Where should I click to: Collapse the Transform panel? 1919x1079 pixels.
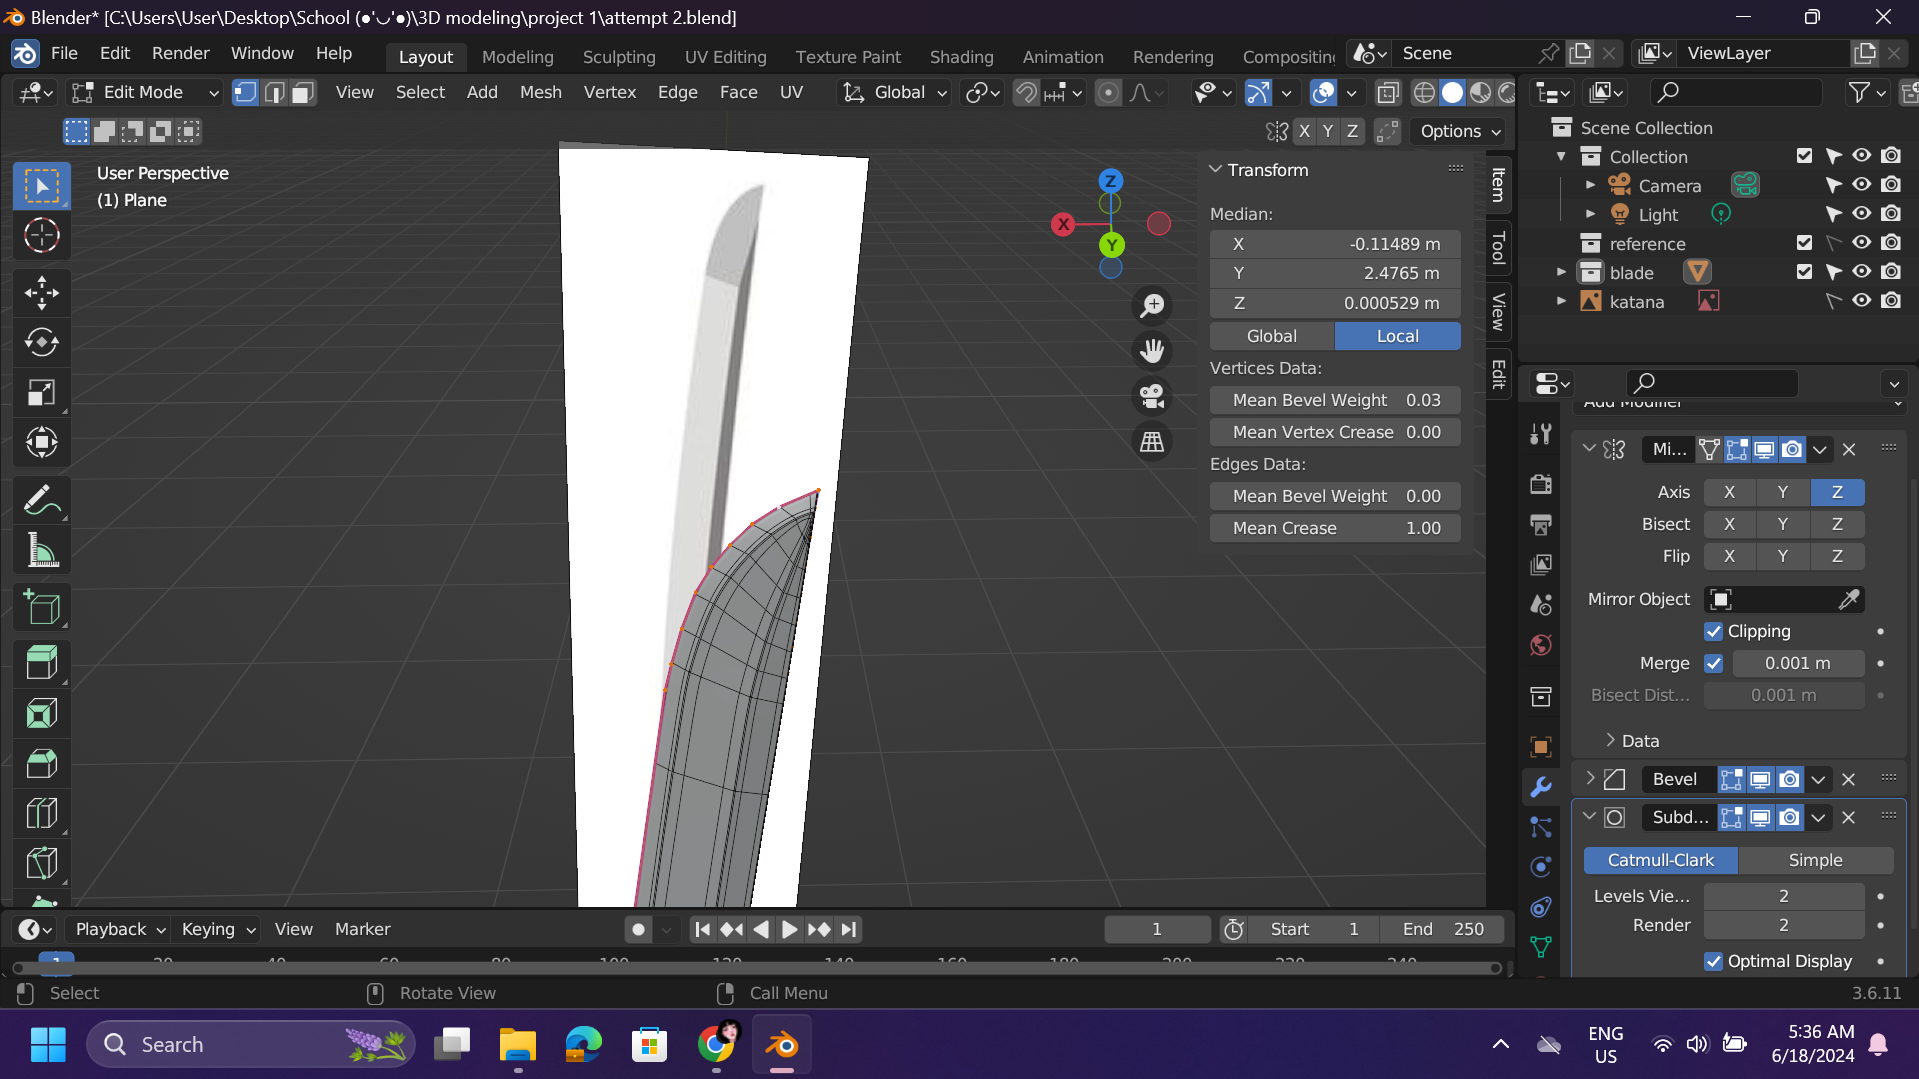(x=1216, y=170)
